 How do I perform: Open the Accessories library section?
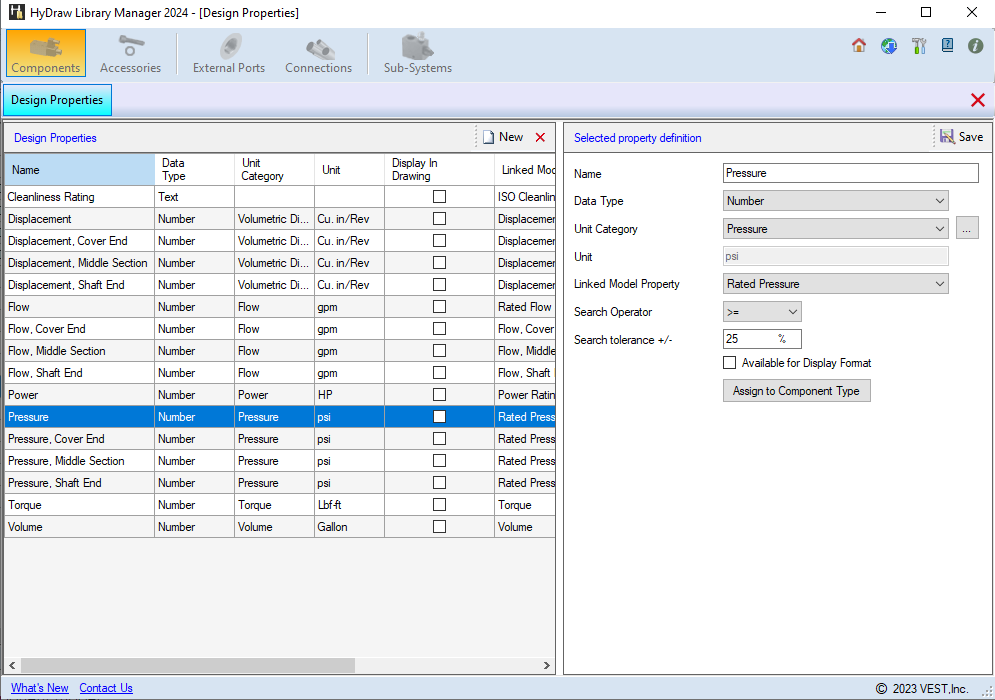point(130,52)
